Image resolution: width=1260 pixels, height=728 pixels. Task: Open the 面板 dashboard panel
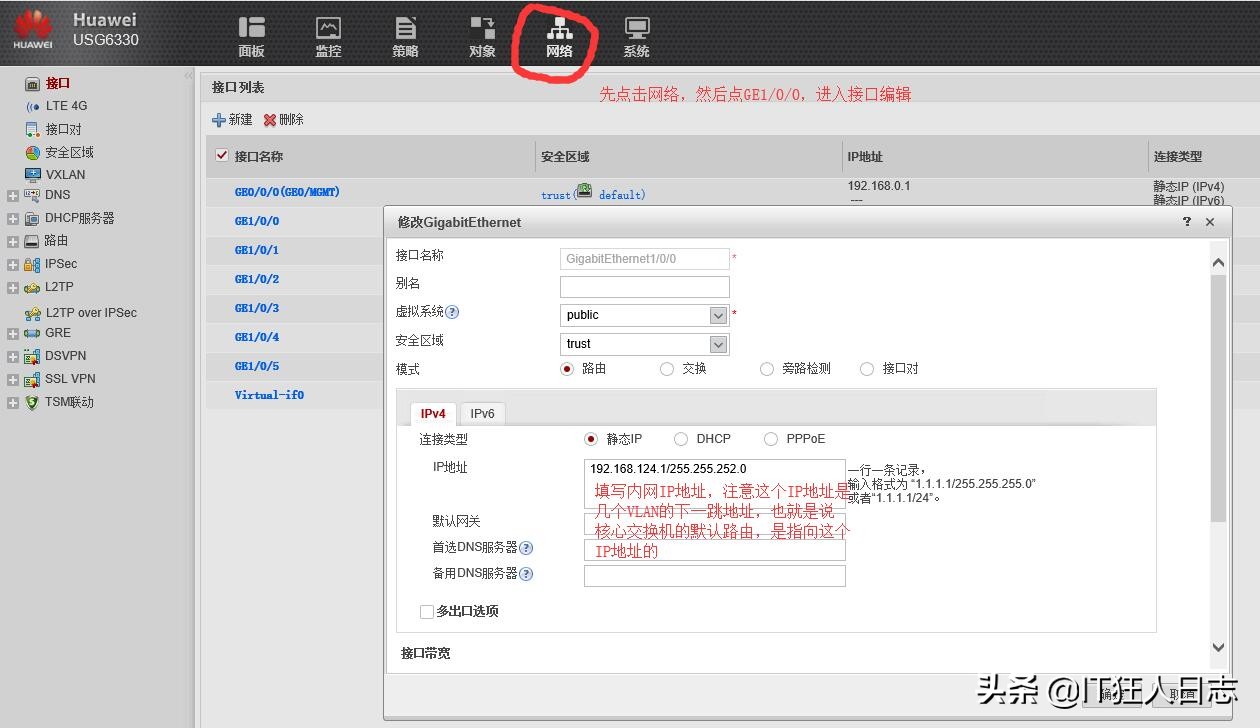click(251, 36)
